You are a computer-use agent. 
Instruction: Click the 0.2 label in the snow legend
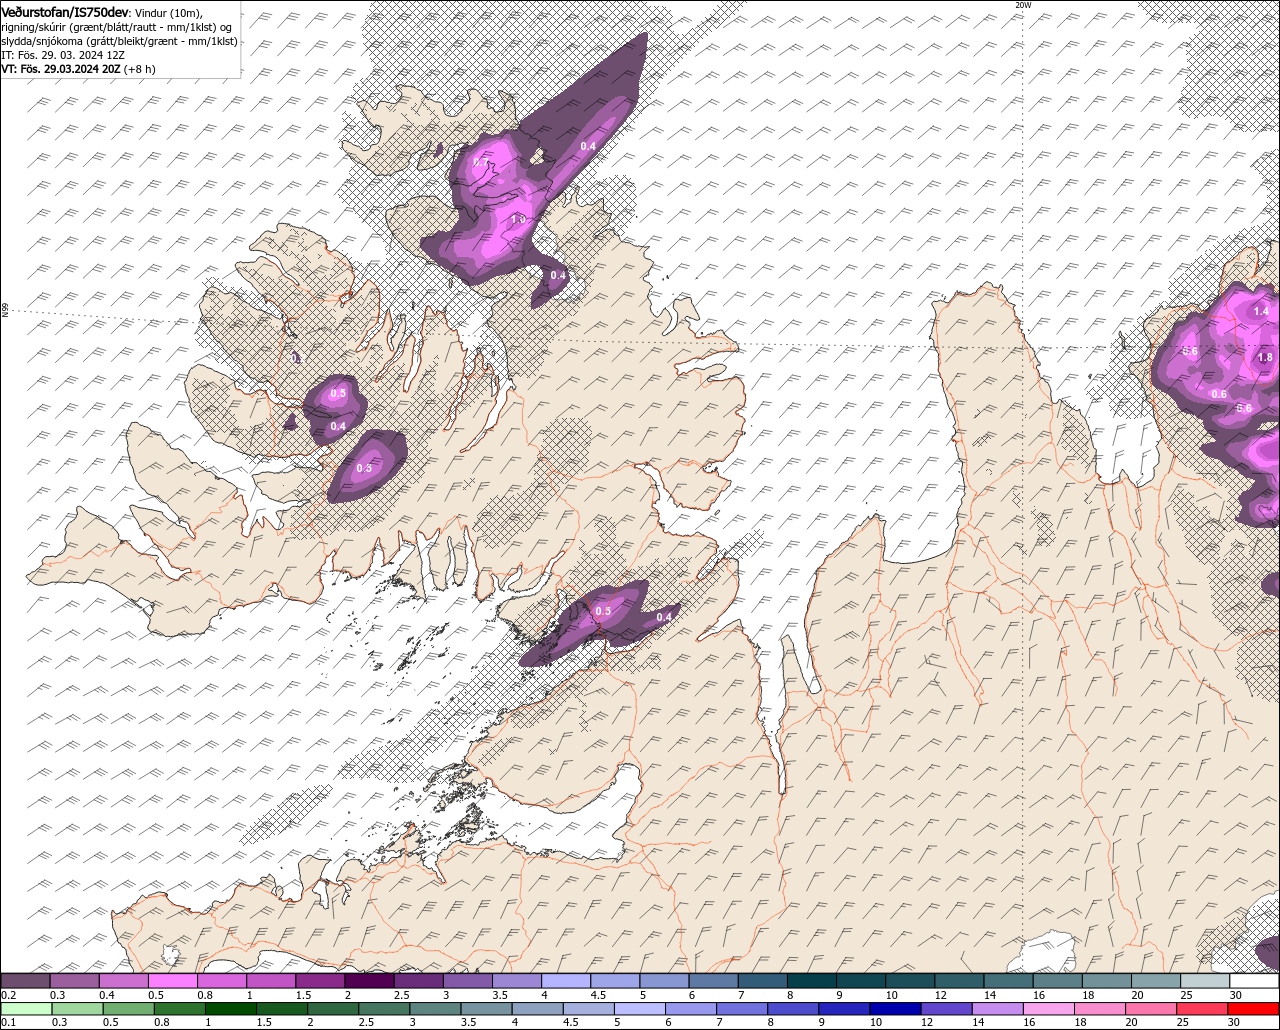(8, 995)
